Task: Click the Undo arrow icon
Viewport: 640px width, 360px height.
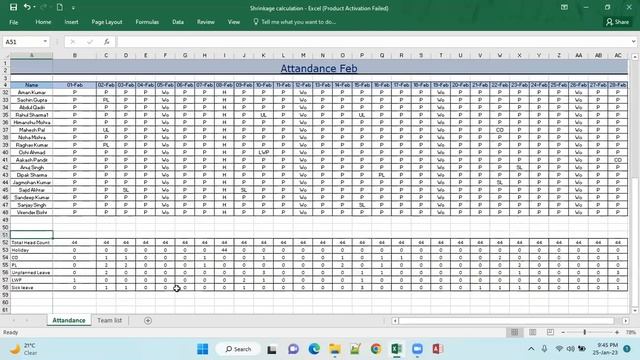Action: [27, 7]
